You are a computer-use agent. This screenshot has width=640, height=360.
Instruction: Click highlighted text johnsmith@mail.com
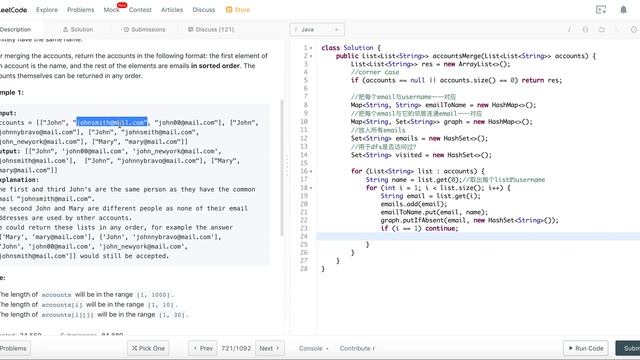pos(112,122)
